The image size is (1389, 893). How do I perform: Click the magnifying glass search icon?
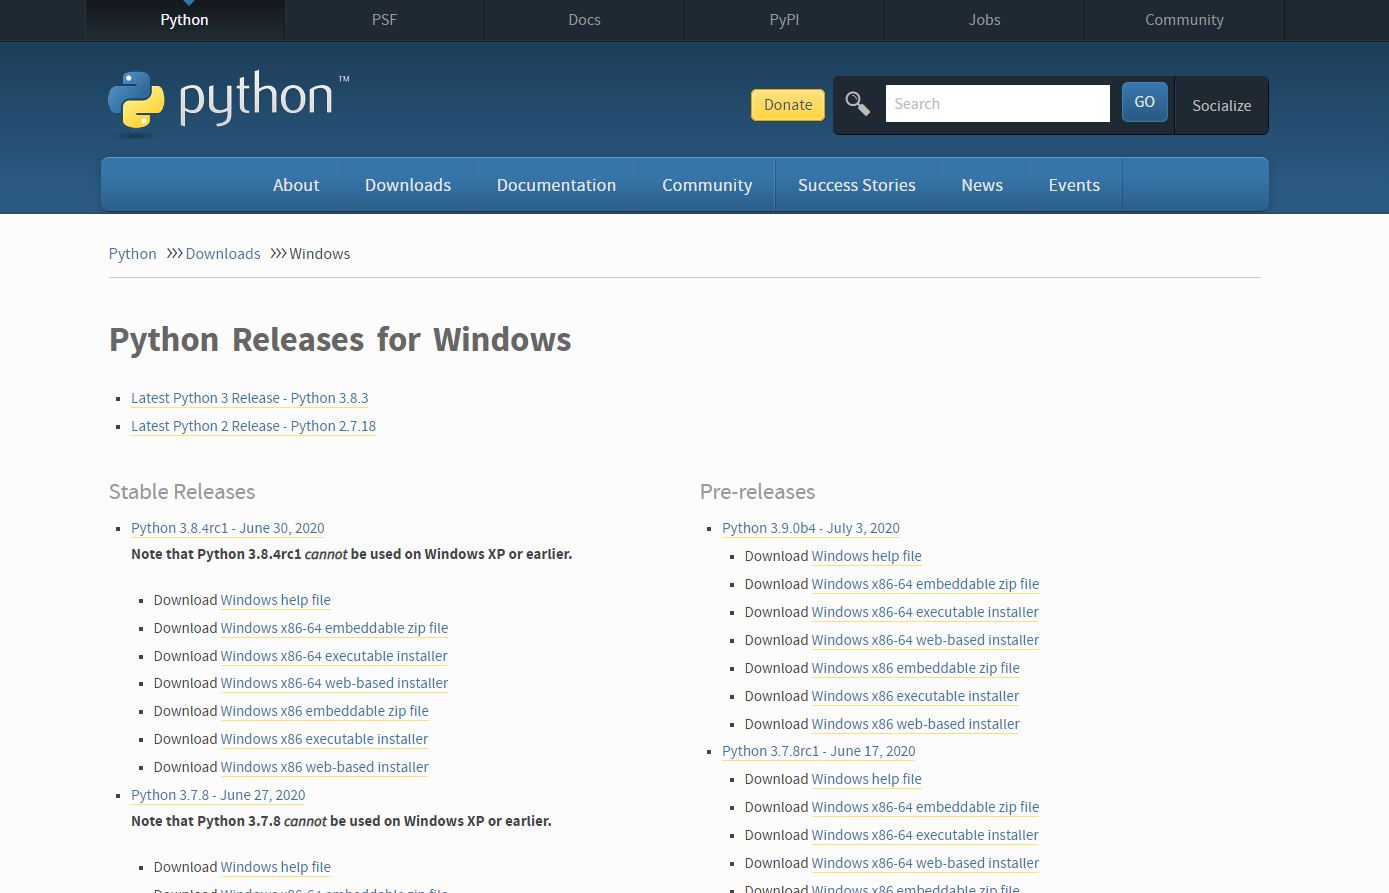tap(858, 103)
